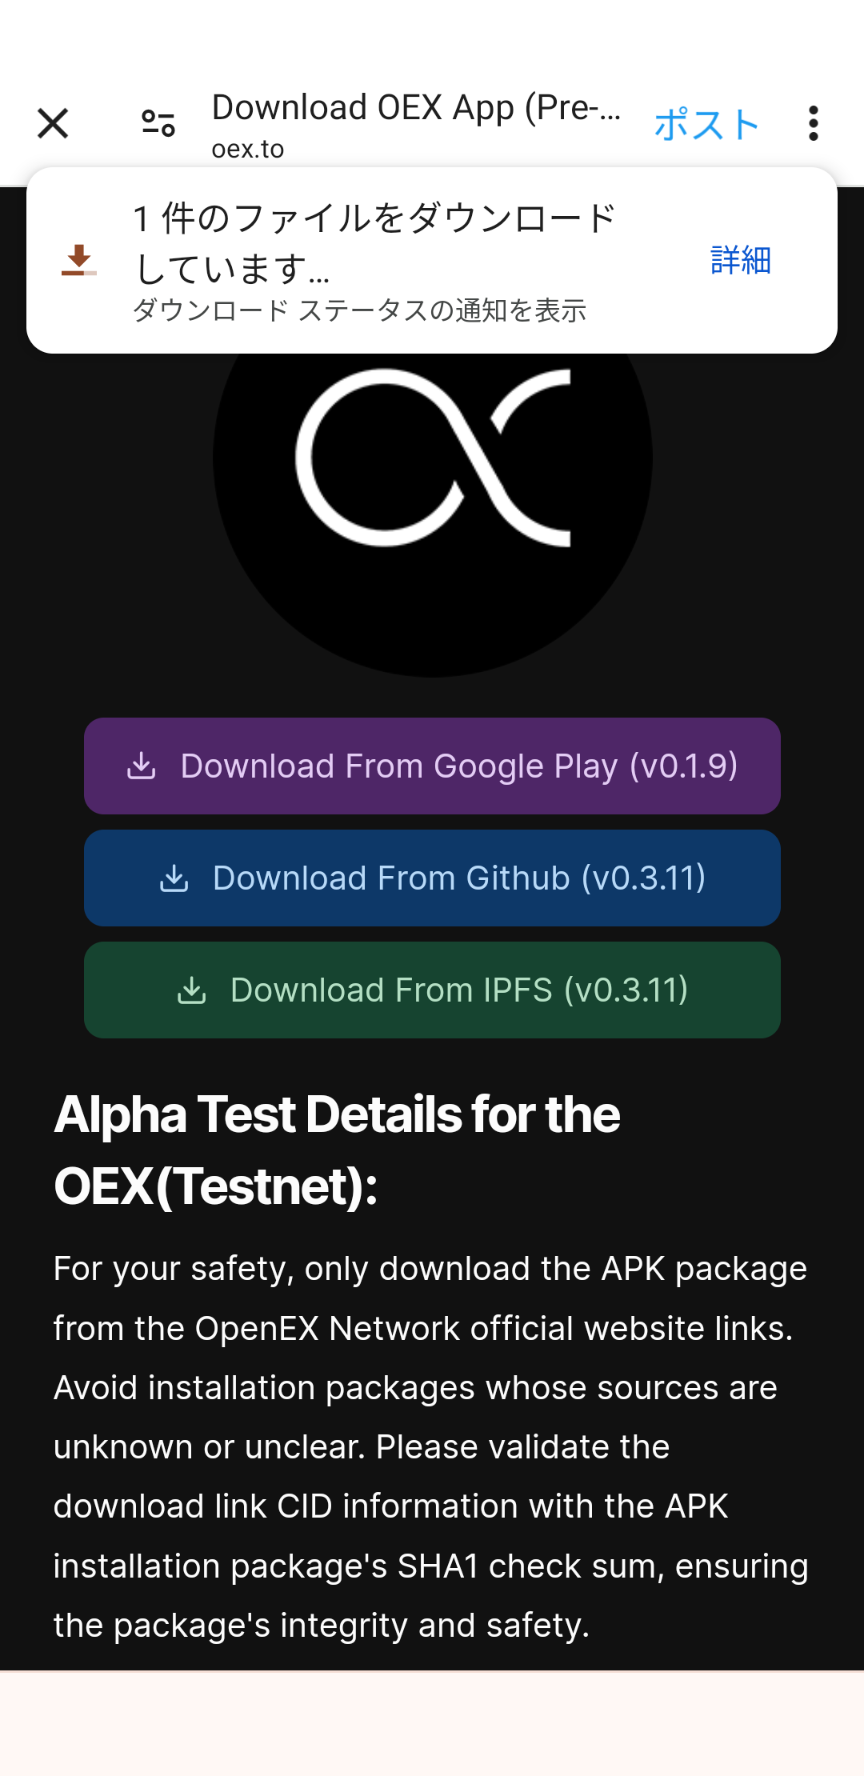864x1776 pixels.
Task: Tap the Alpha Test Details heading
Action: (x=337, y=1150)
